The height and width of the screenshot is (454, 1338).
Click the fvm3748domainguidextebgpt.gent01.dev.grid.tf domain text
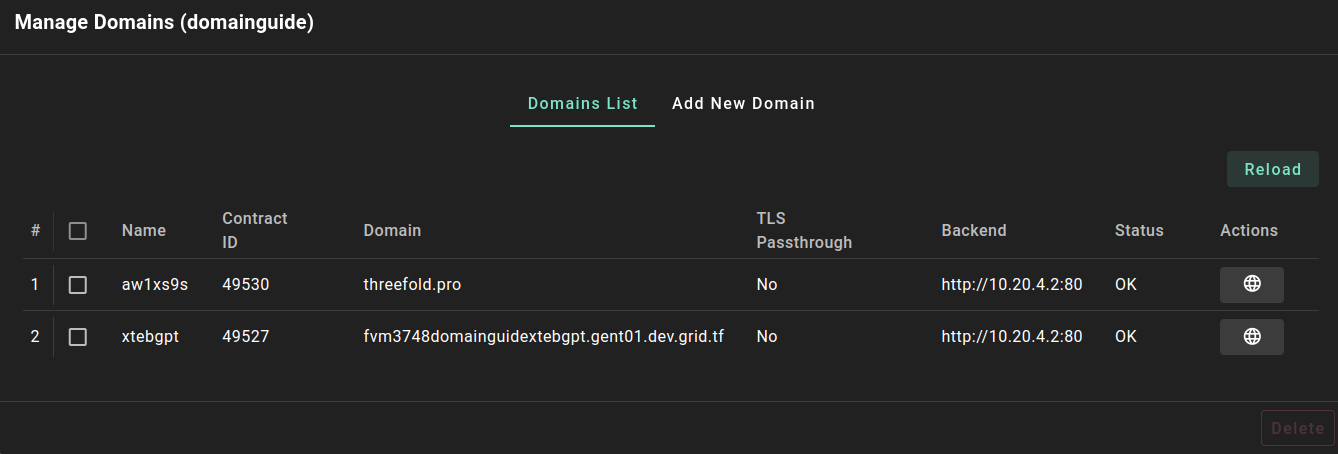pyautogui.click(x=543, y=337)
